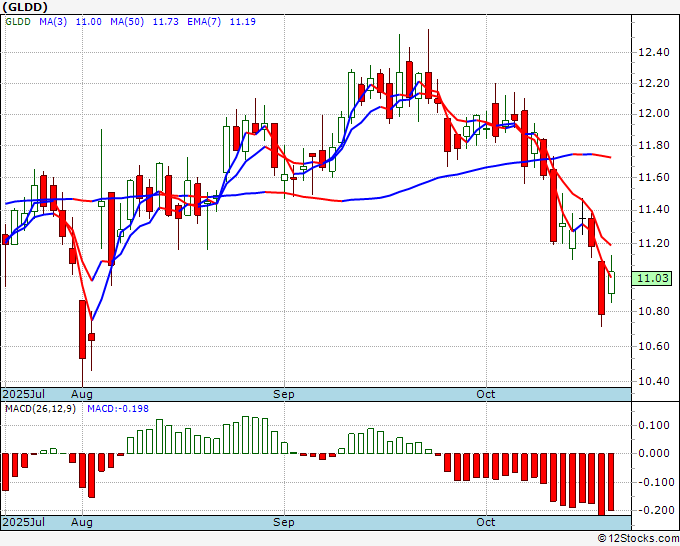Click the 11.60 price axis label
Screen dimensions: 680x546
click(654, 177)
